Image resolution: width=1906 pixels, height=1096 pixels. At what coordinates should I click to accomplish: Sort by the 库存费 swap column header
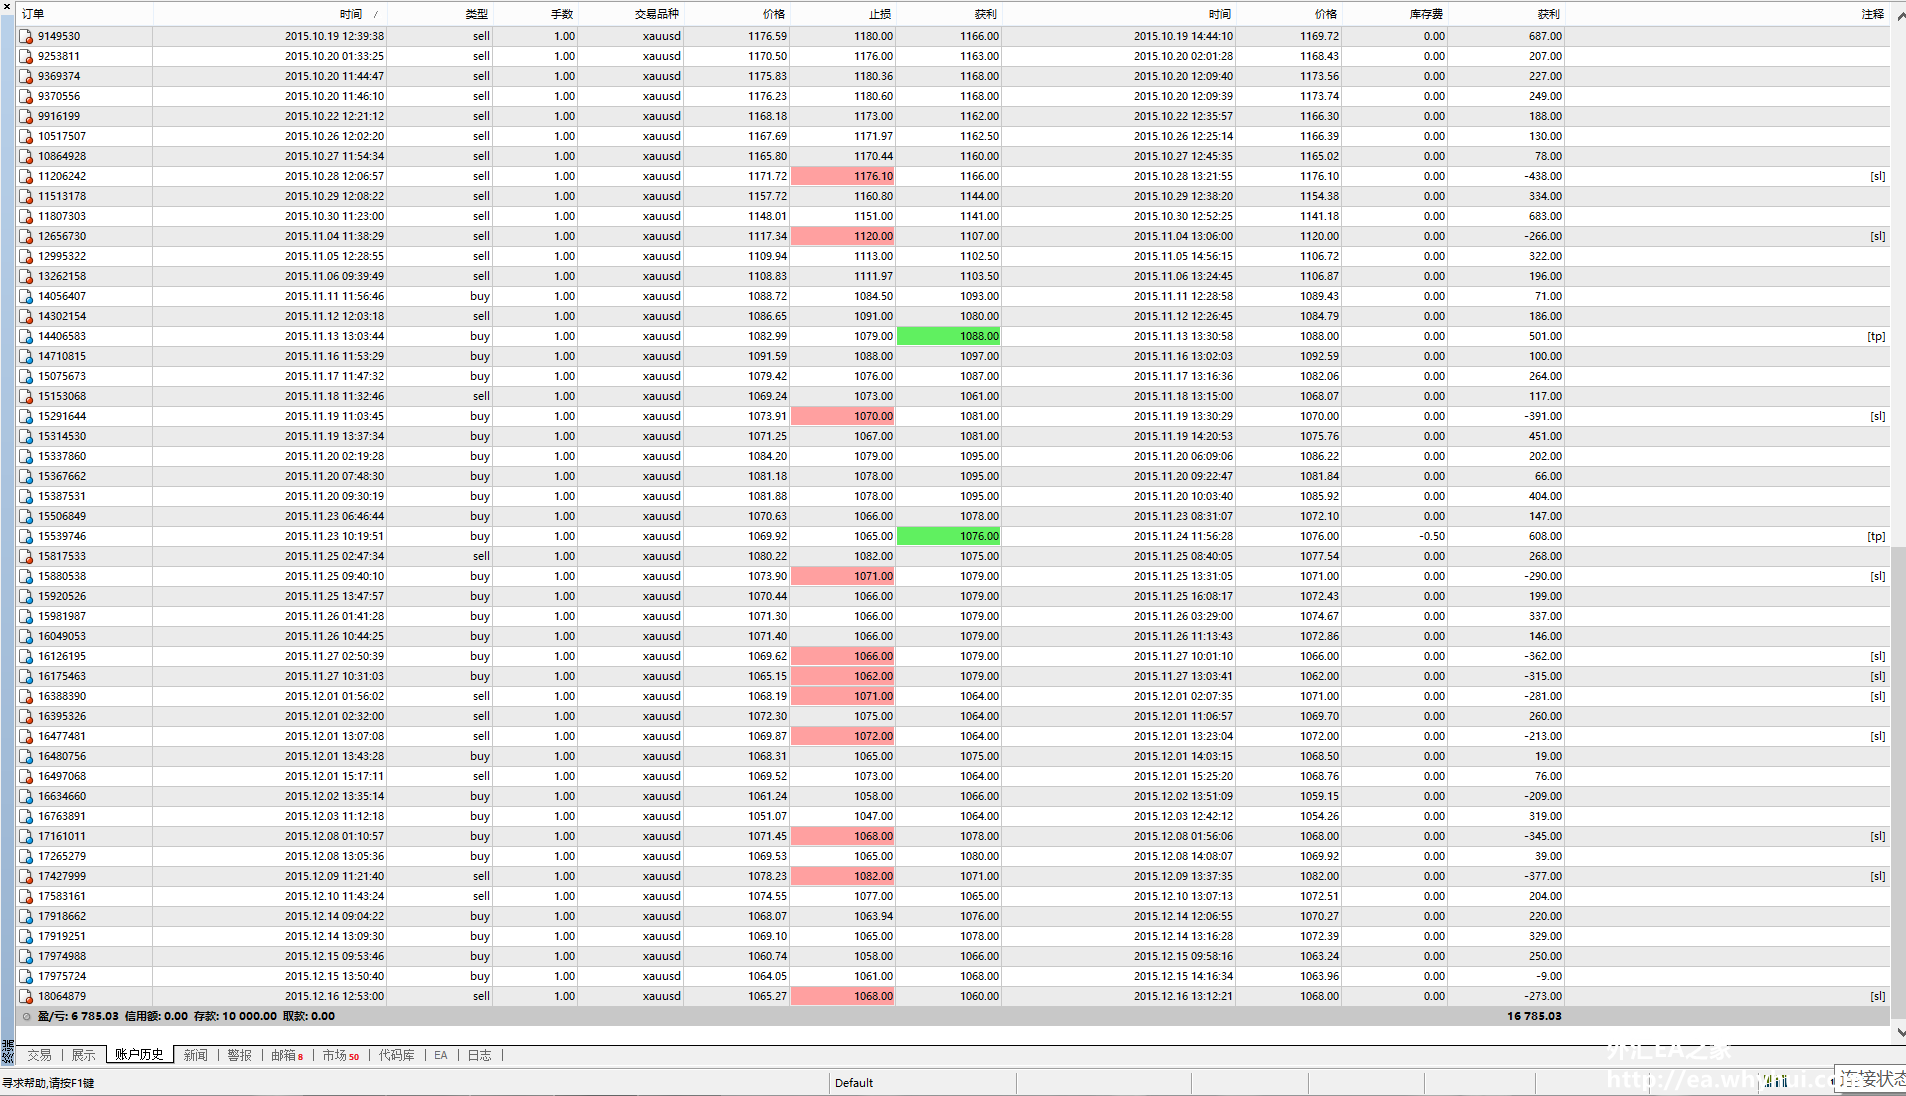[1394, 14]
